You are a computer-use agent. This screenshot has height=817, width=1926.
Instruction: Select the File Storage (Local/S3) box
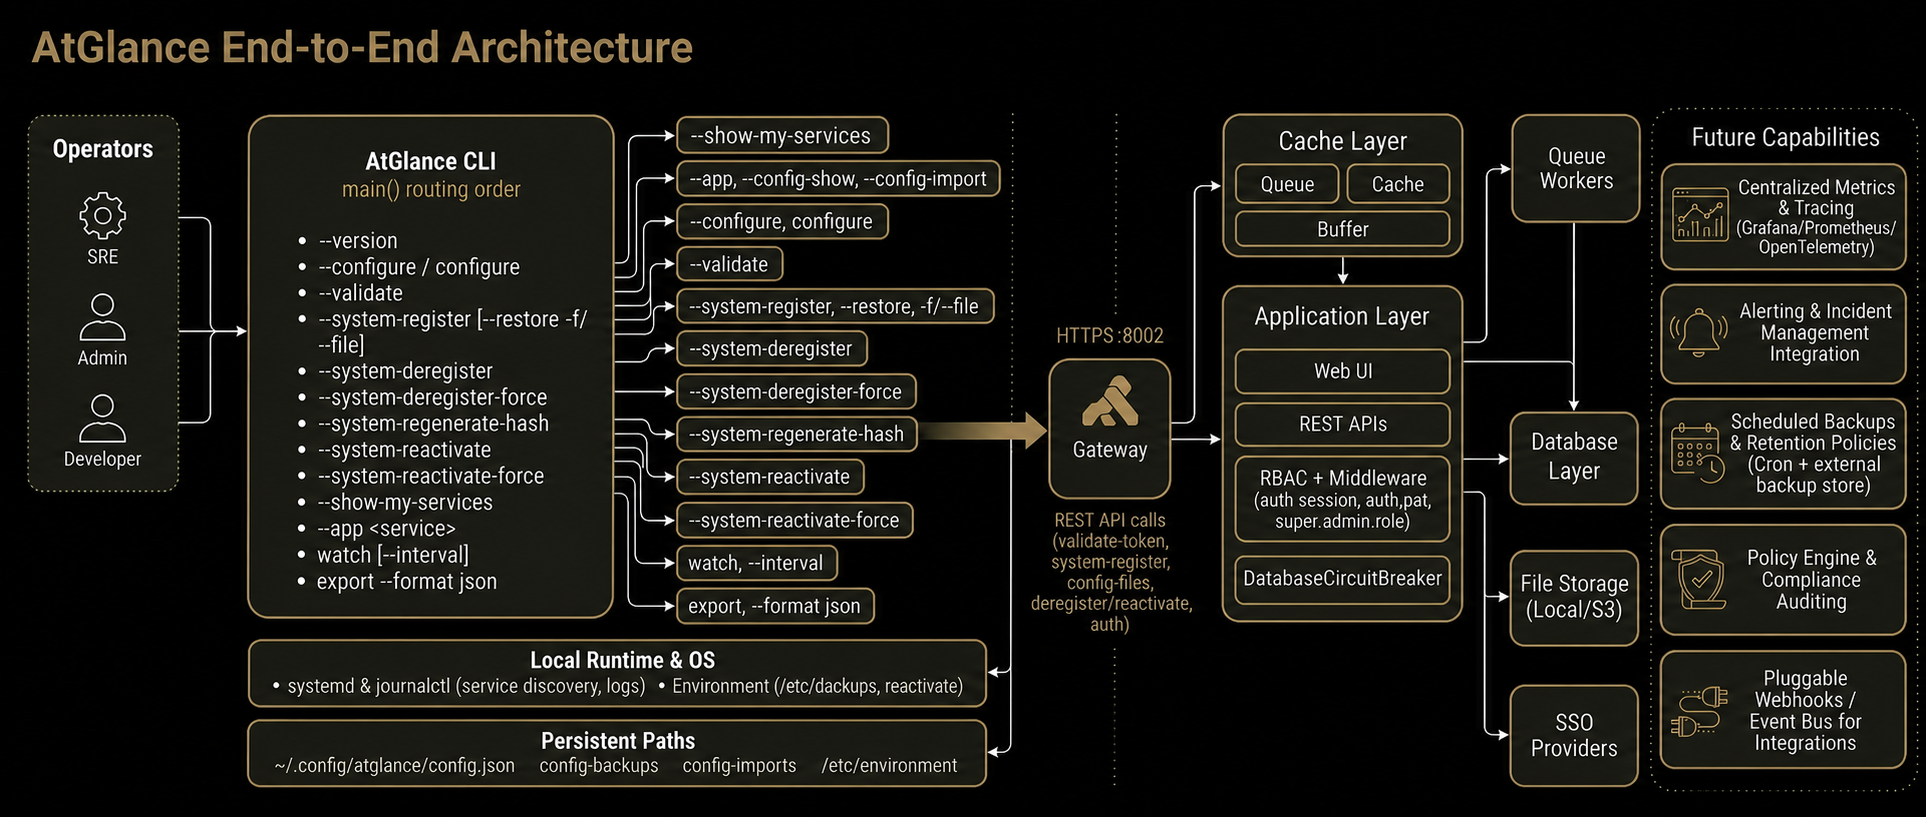pyautogui.click(x=1574, y=597)
